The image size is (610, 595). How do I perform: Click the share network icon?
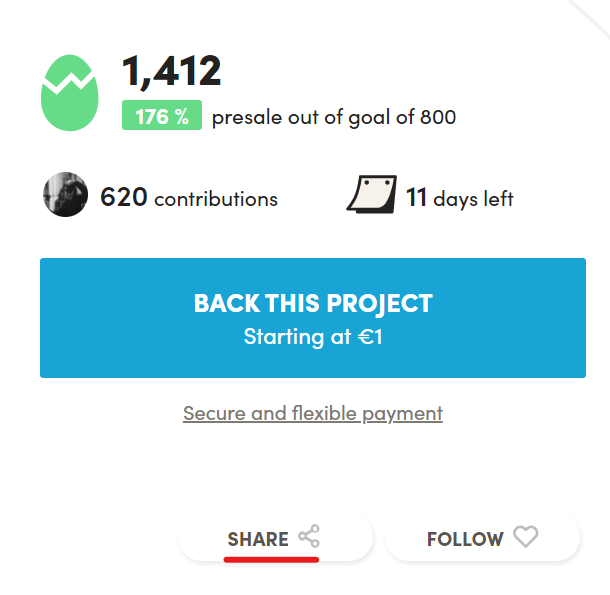point(309,536)
